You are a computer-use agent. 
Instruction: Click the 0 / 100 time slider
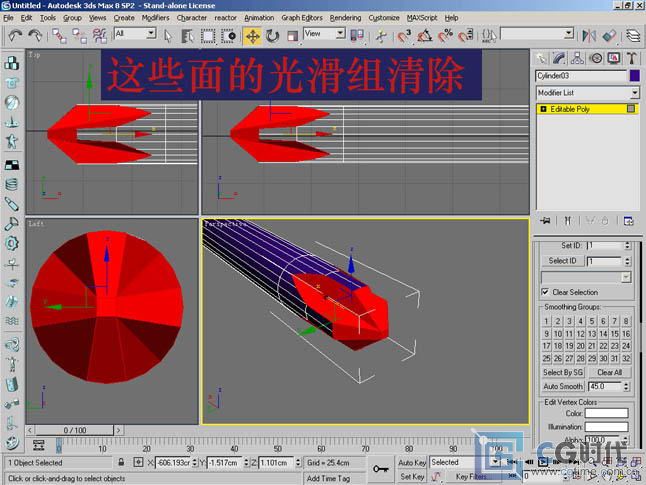coord(75,430)
